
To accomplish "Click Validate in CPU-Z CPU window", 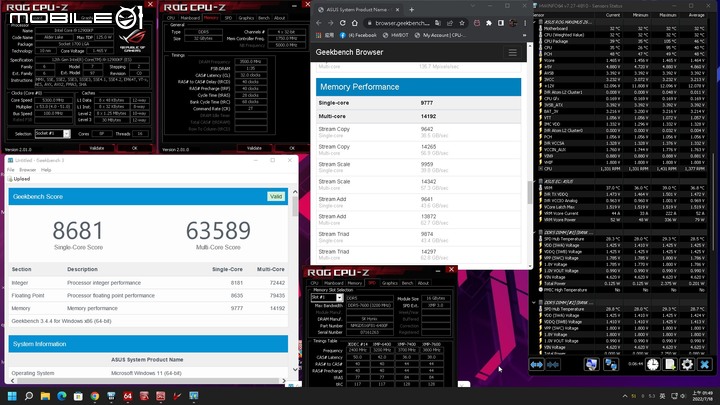I will [97, 148].
